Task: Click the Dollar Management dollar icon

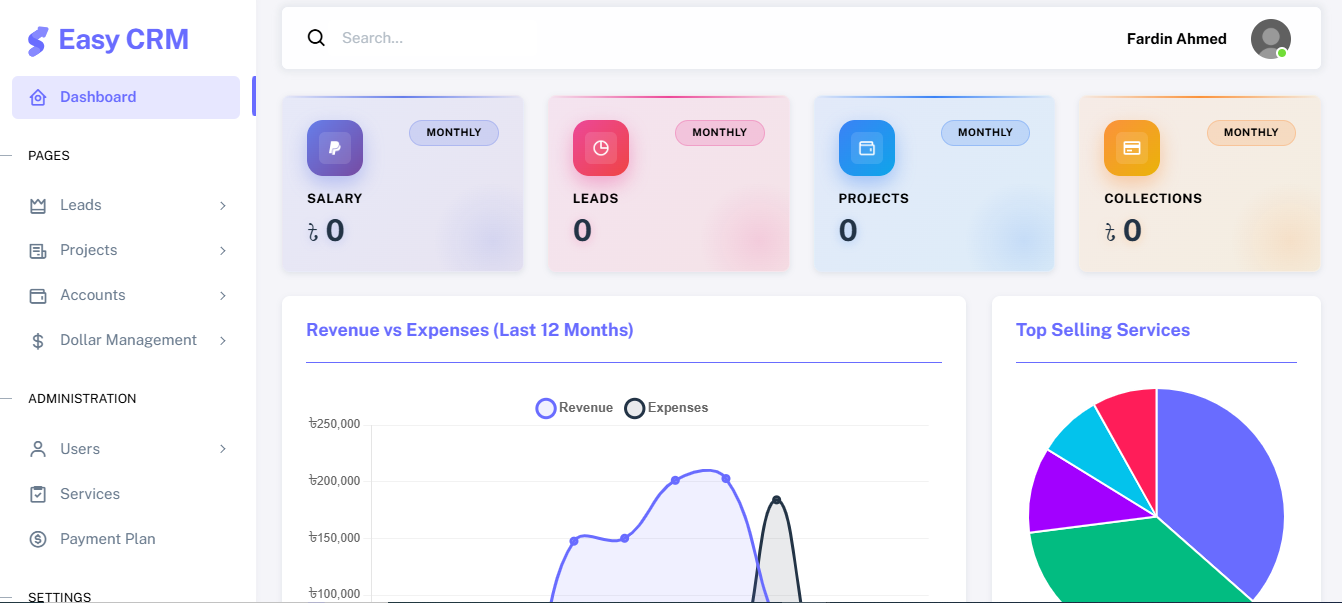Action: [36, 339]
